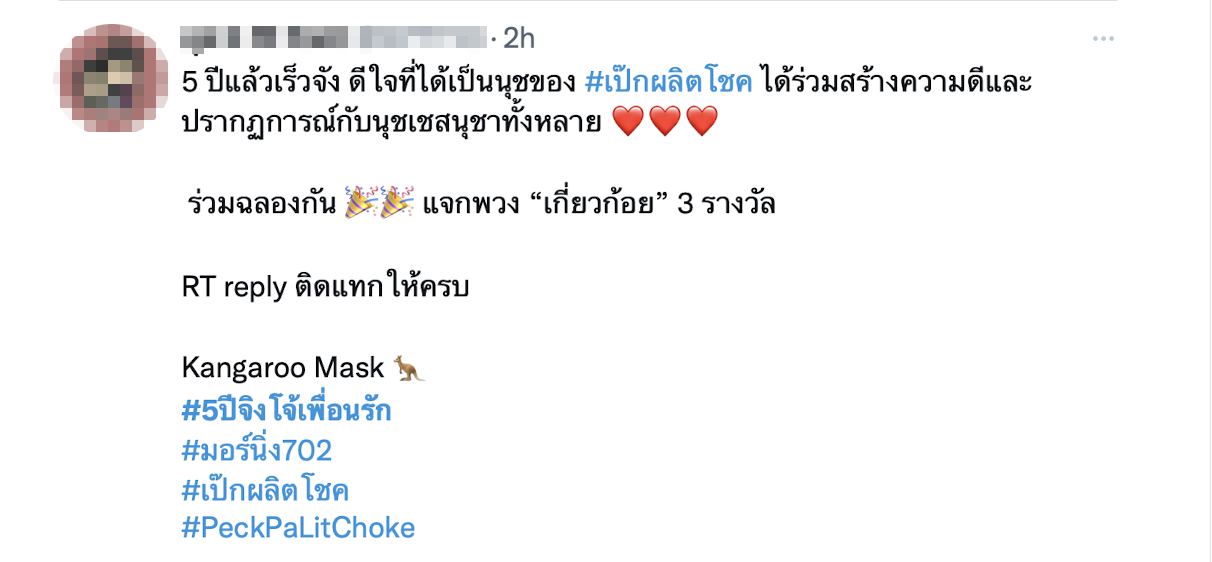The height and width of the screenshot is (562, 1212).
Task: Click the Kangaroo Mask text
Action: [283, 368]
